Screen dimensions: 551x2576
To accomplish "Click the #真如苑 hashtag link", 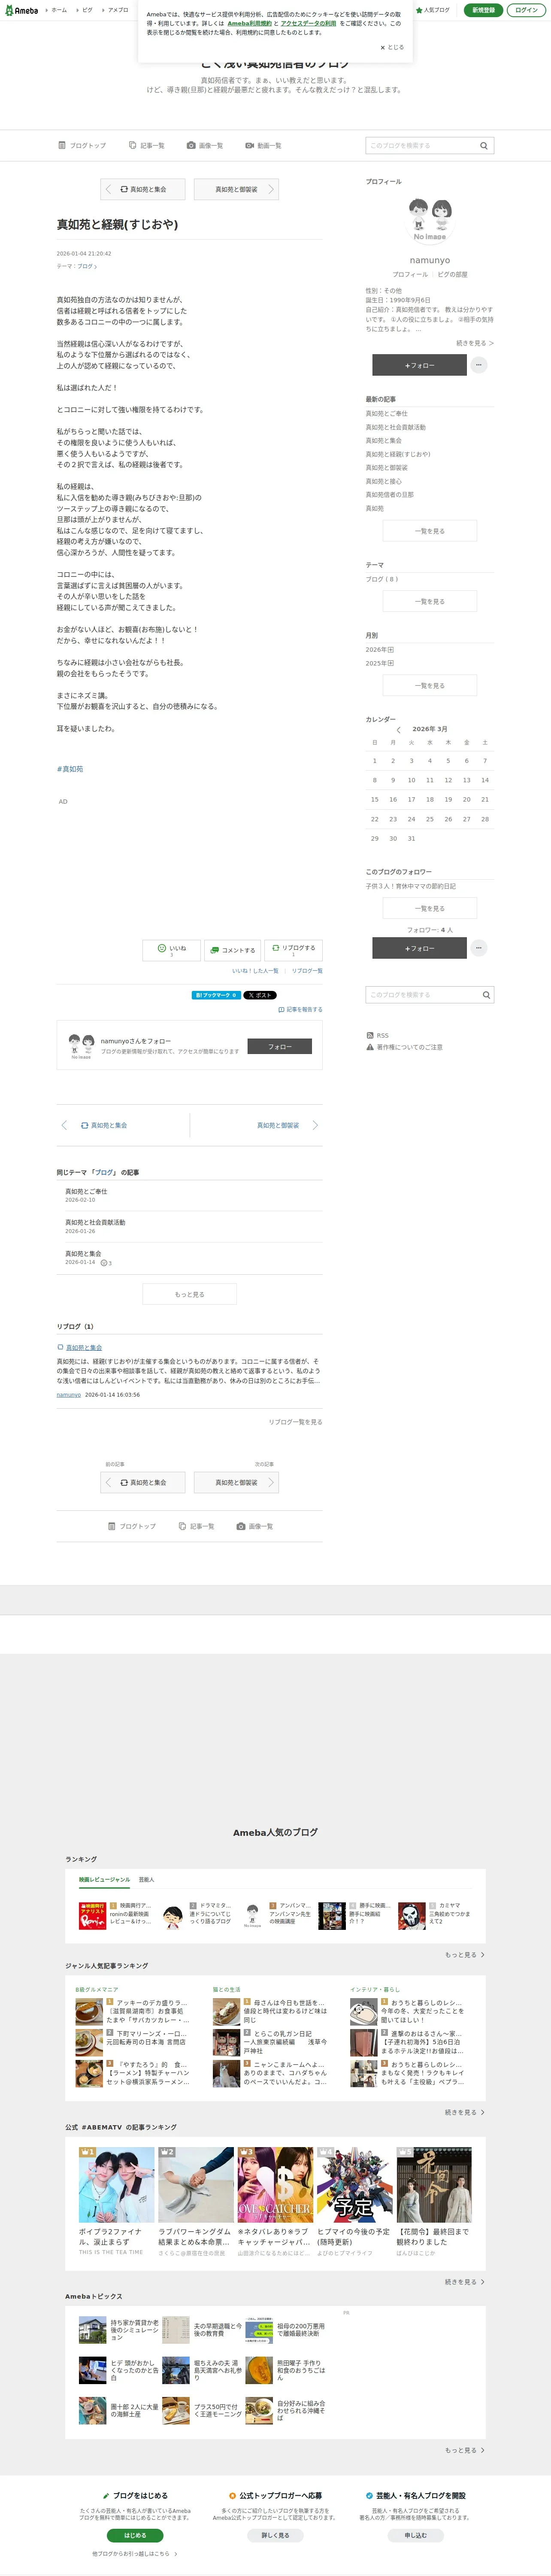I will point(70,769).
